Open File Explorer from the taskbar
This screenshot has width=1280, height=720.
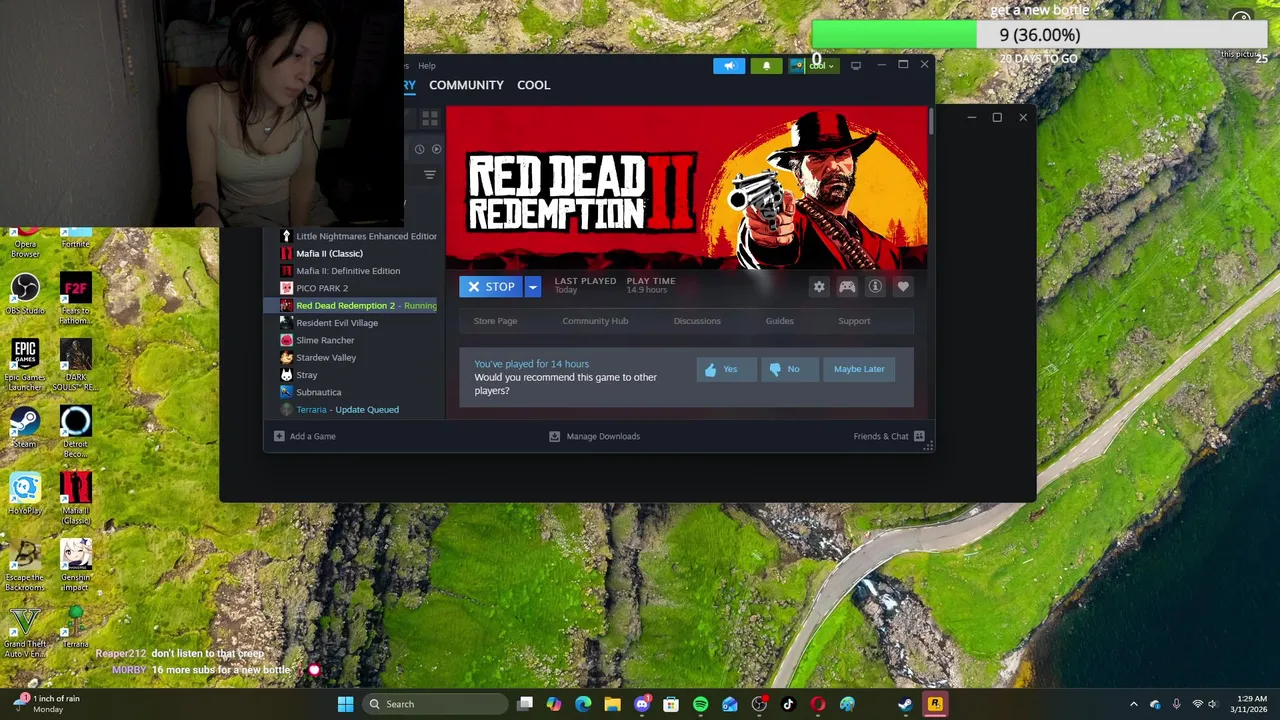click(x=612, y=704)
